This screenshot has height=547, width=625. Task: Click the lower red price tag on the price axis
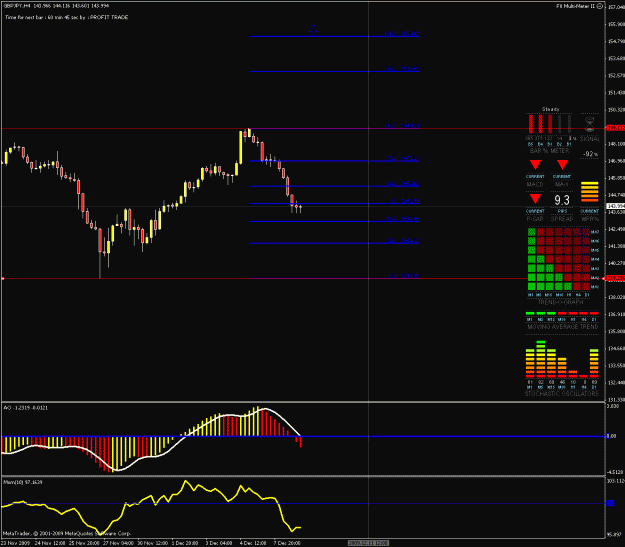(615, 278)
